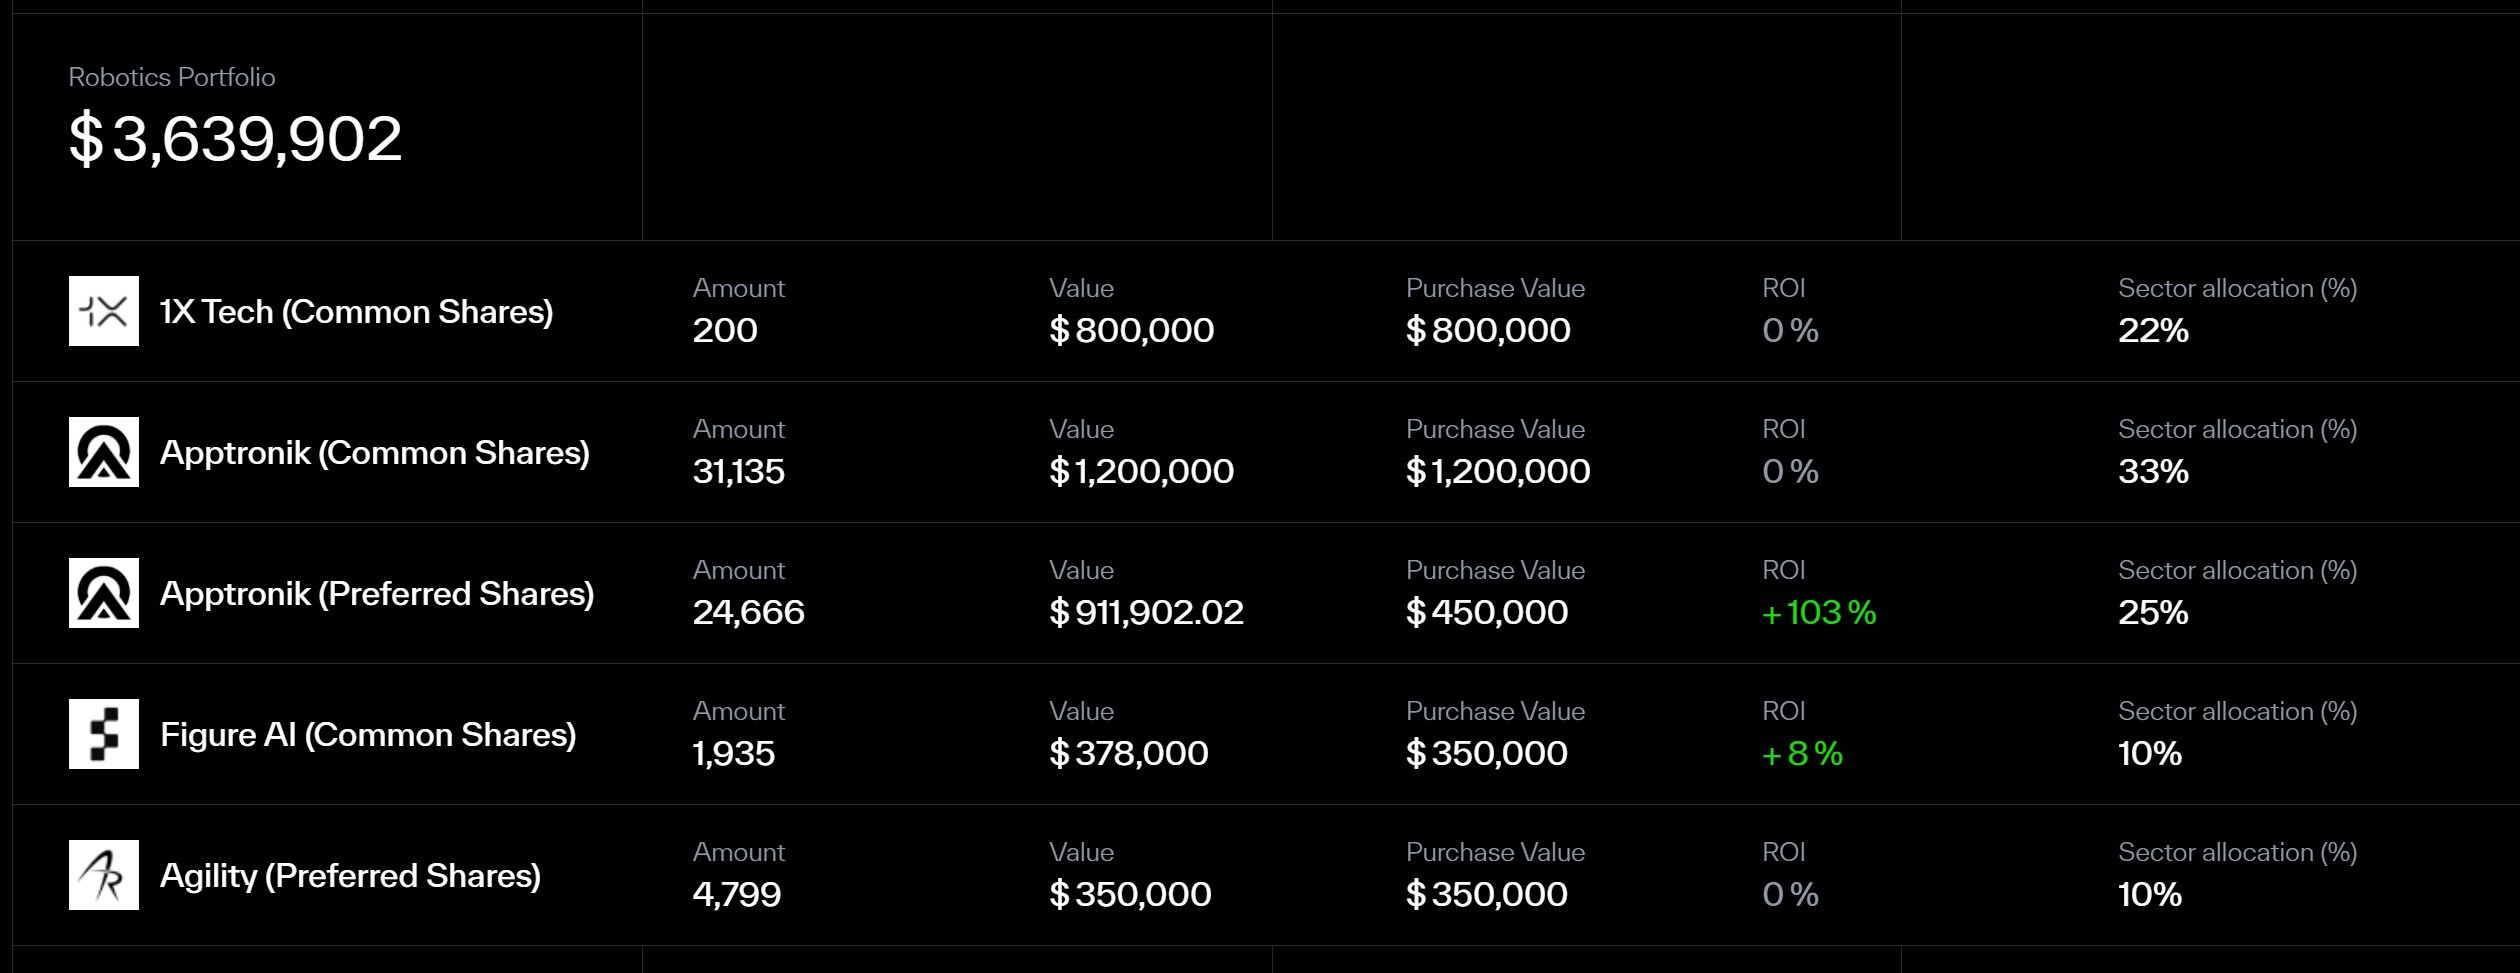
Task: Click the 1X Tech logo icon
Action: click(x=104, y=311)
